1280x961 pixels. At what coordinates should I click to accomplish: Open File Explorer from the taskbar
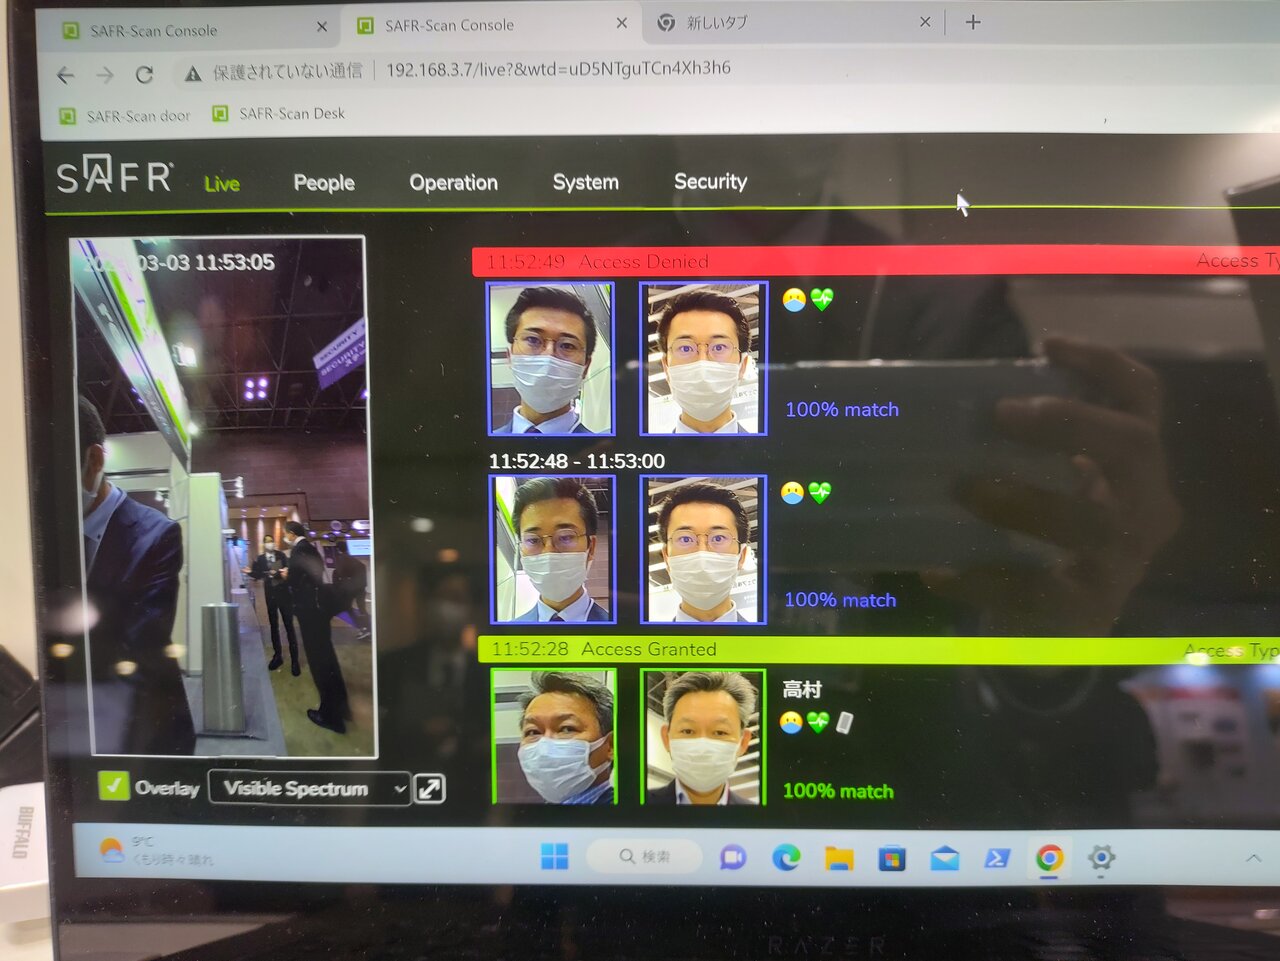839,858
